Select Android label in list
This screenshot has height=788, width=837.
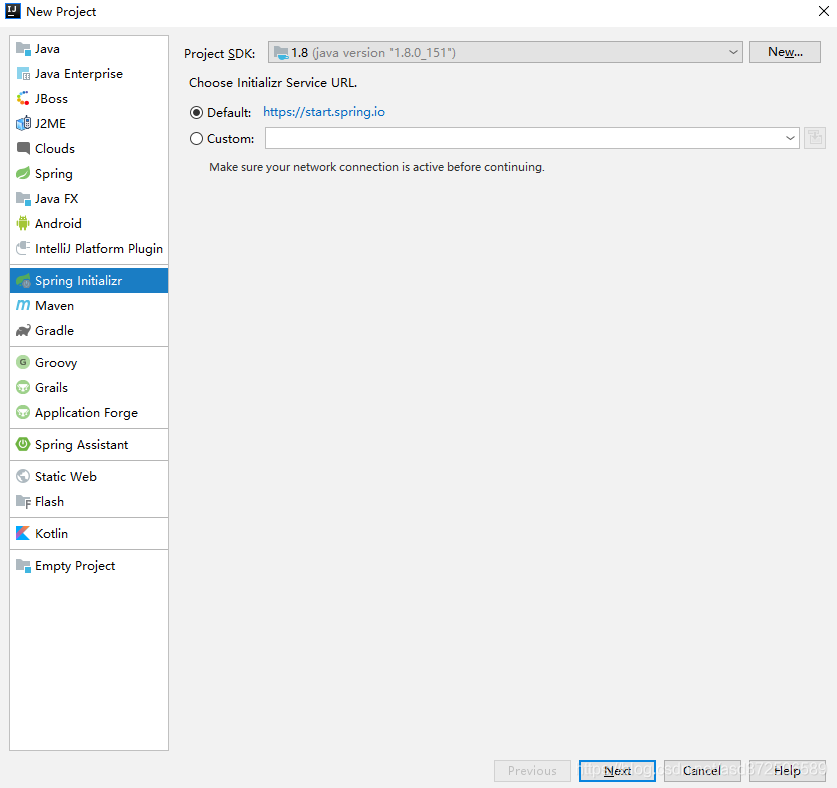(x=58, y=223)
